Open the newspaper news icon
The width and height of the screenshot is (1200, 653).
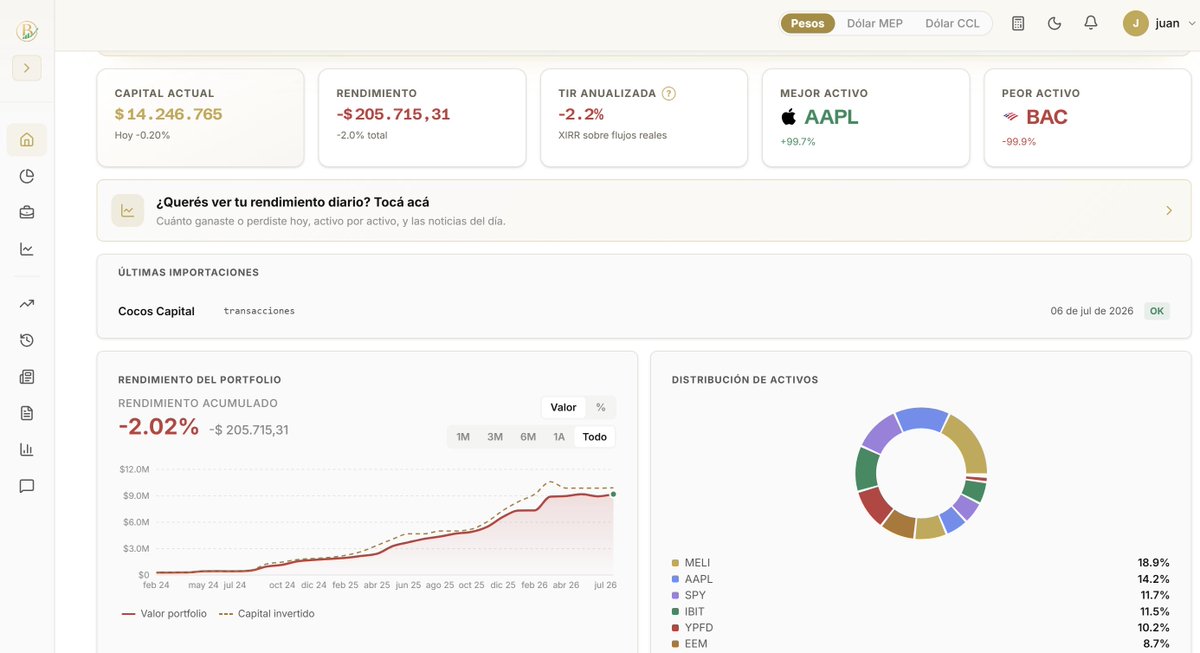tap(27, 377)
